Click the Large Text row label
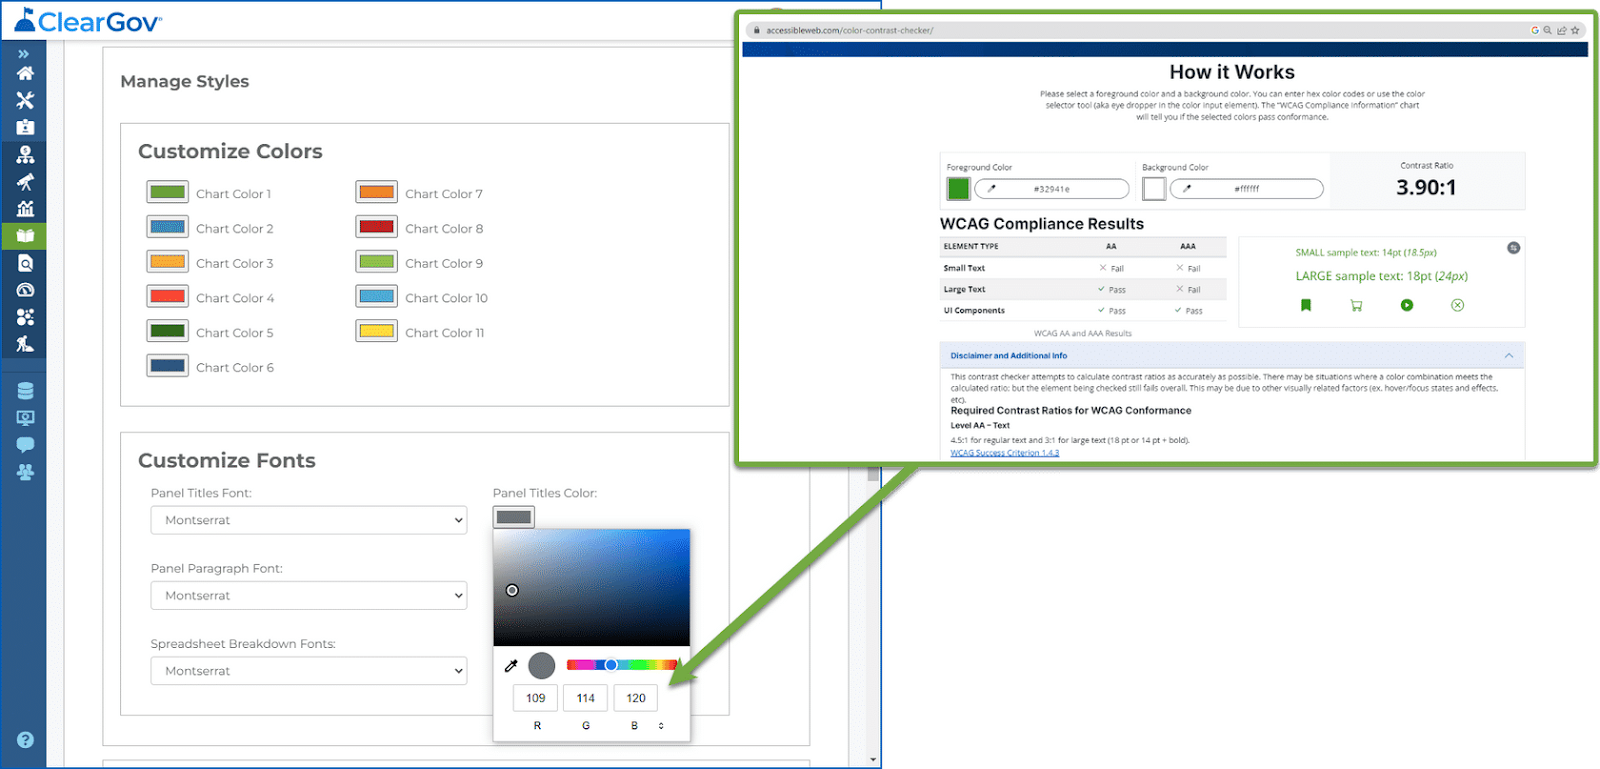Image resolution: width=1600 pixels, height=769 pixels. click(x=964, y=289)
